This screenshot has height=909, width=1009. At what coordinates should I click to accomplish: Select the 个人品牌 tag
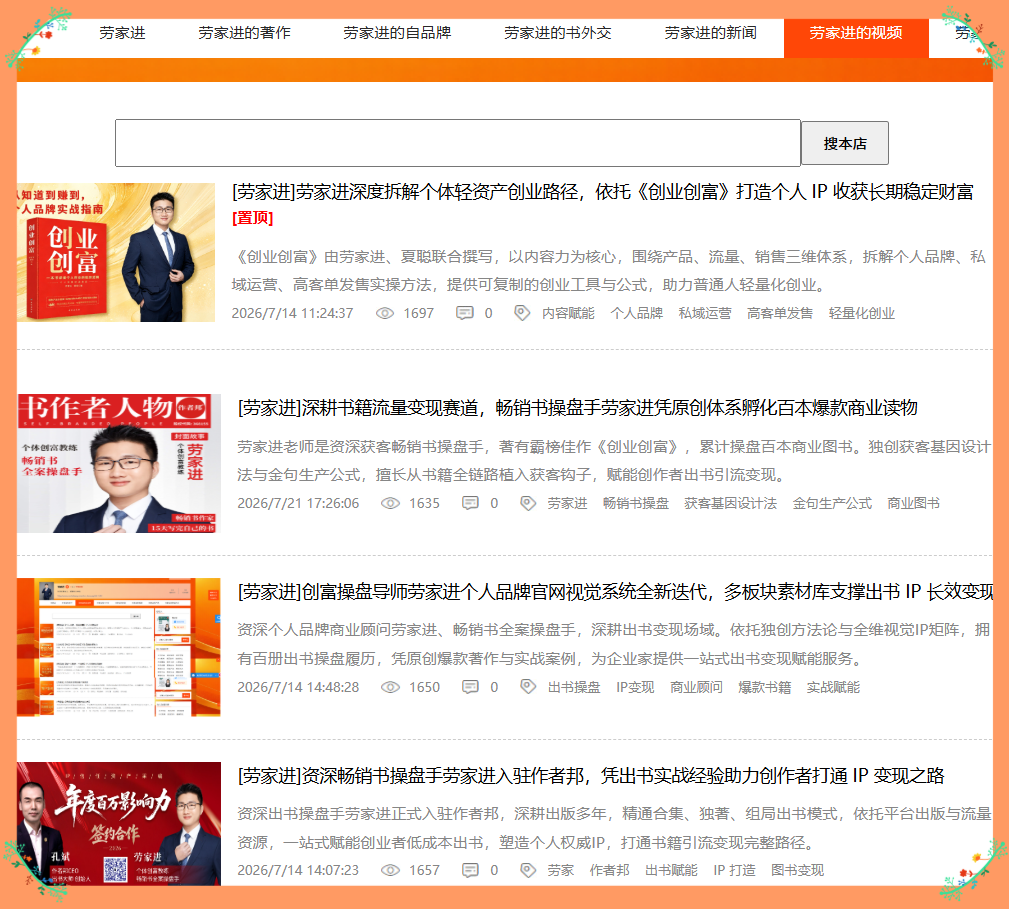point(636,313)
